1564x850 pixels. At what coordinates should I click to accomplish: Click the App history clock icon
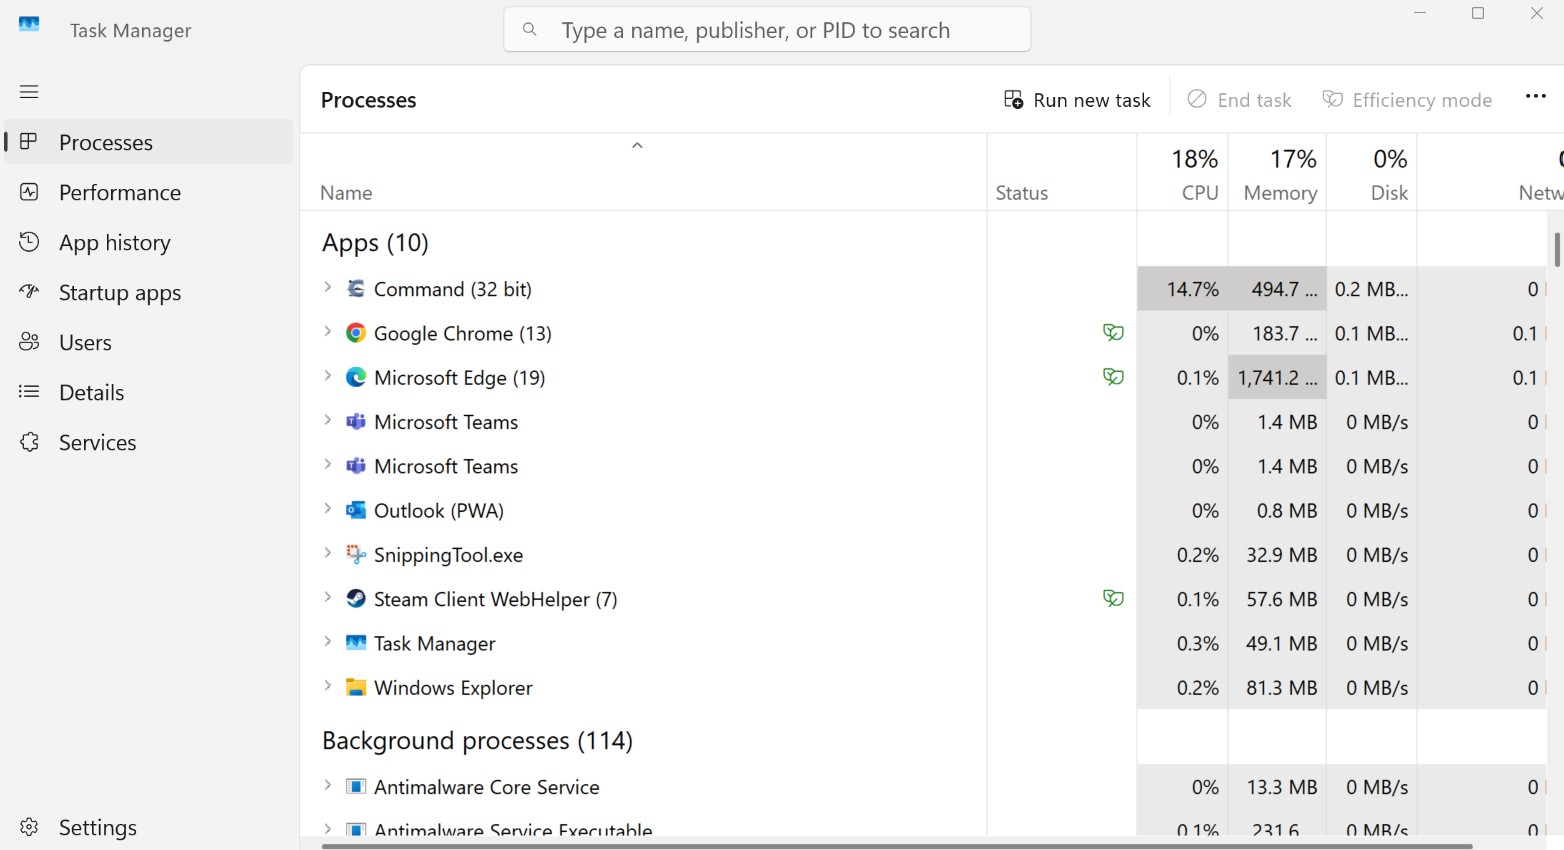point(29,242)
